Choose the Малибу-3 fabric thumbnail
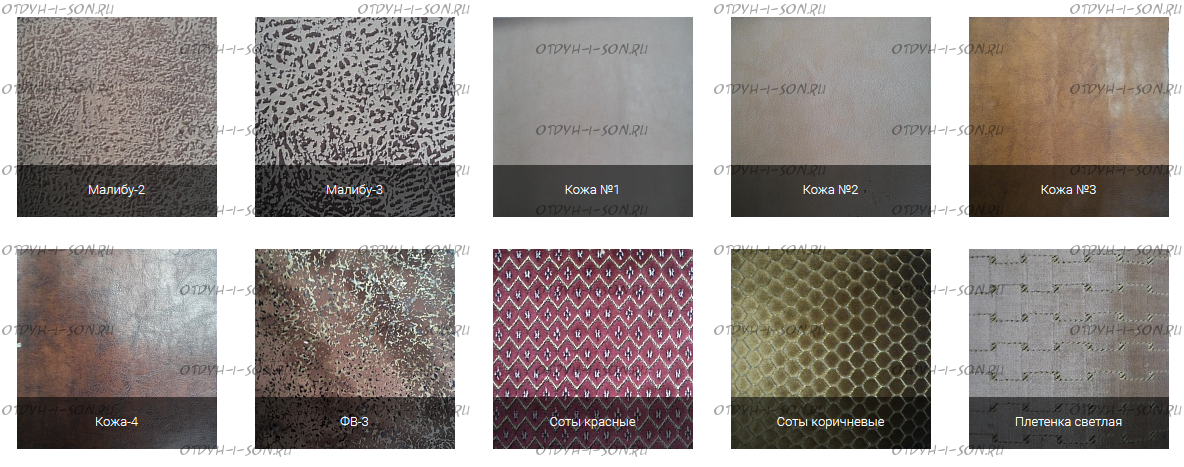 click(355, 117)
